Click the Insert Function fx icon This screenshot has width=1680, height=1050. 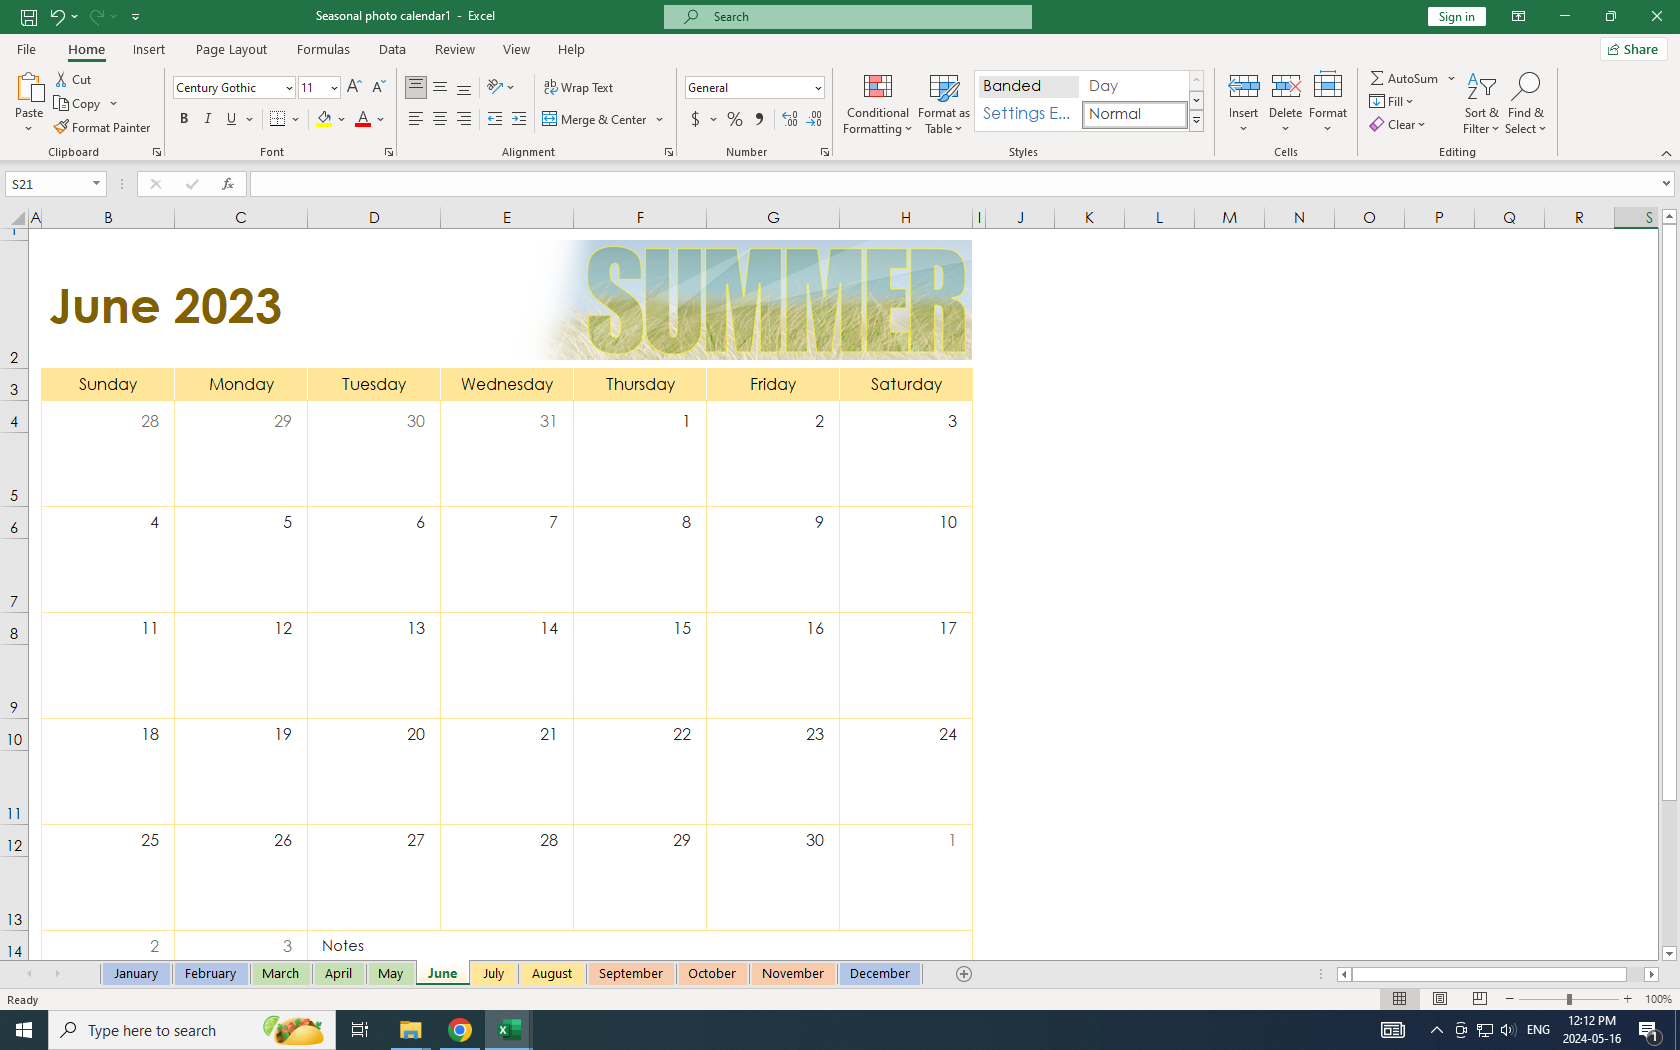[228, 184]
